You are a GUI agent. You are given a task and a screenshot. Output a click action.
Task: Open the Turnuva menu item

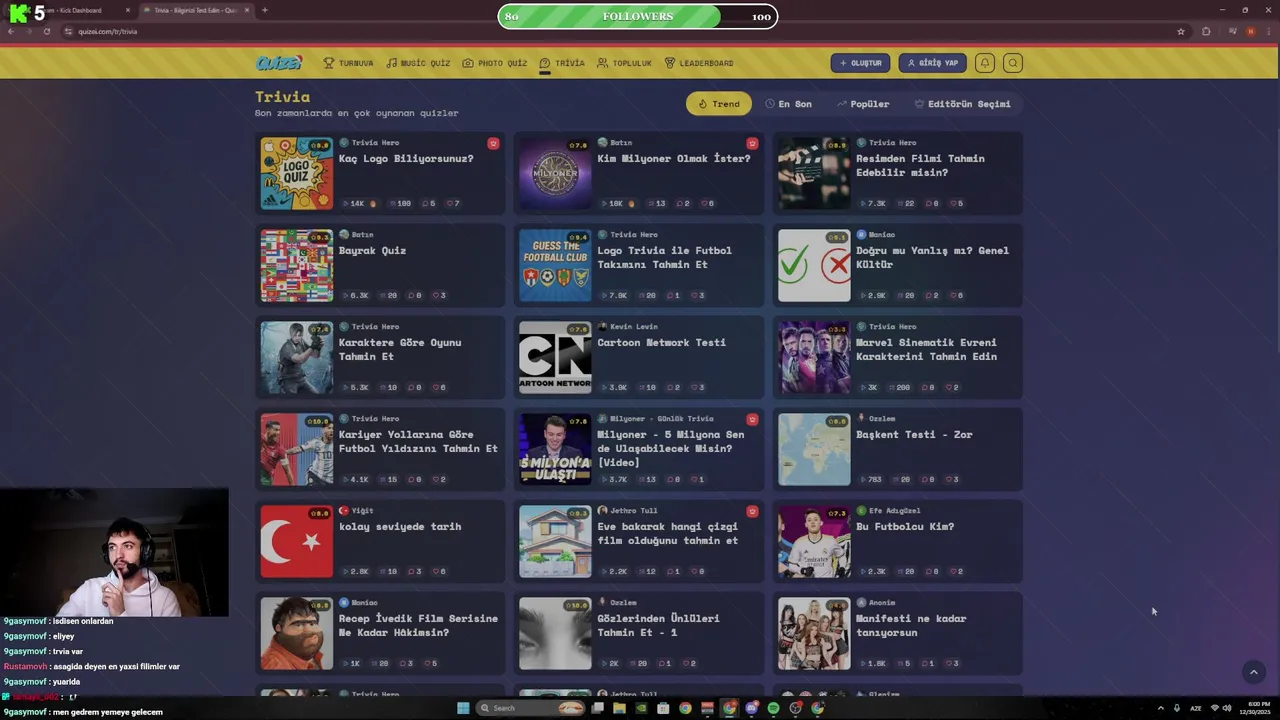point(348,63)
